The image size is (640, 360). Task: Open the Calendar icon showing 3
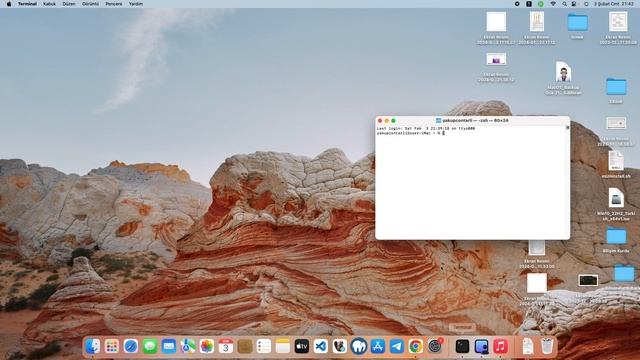[226, 346]
